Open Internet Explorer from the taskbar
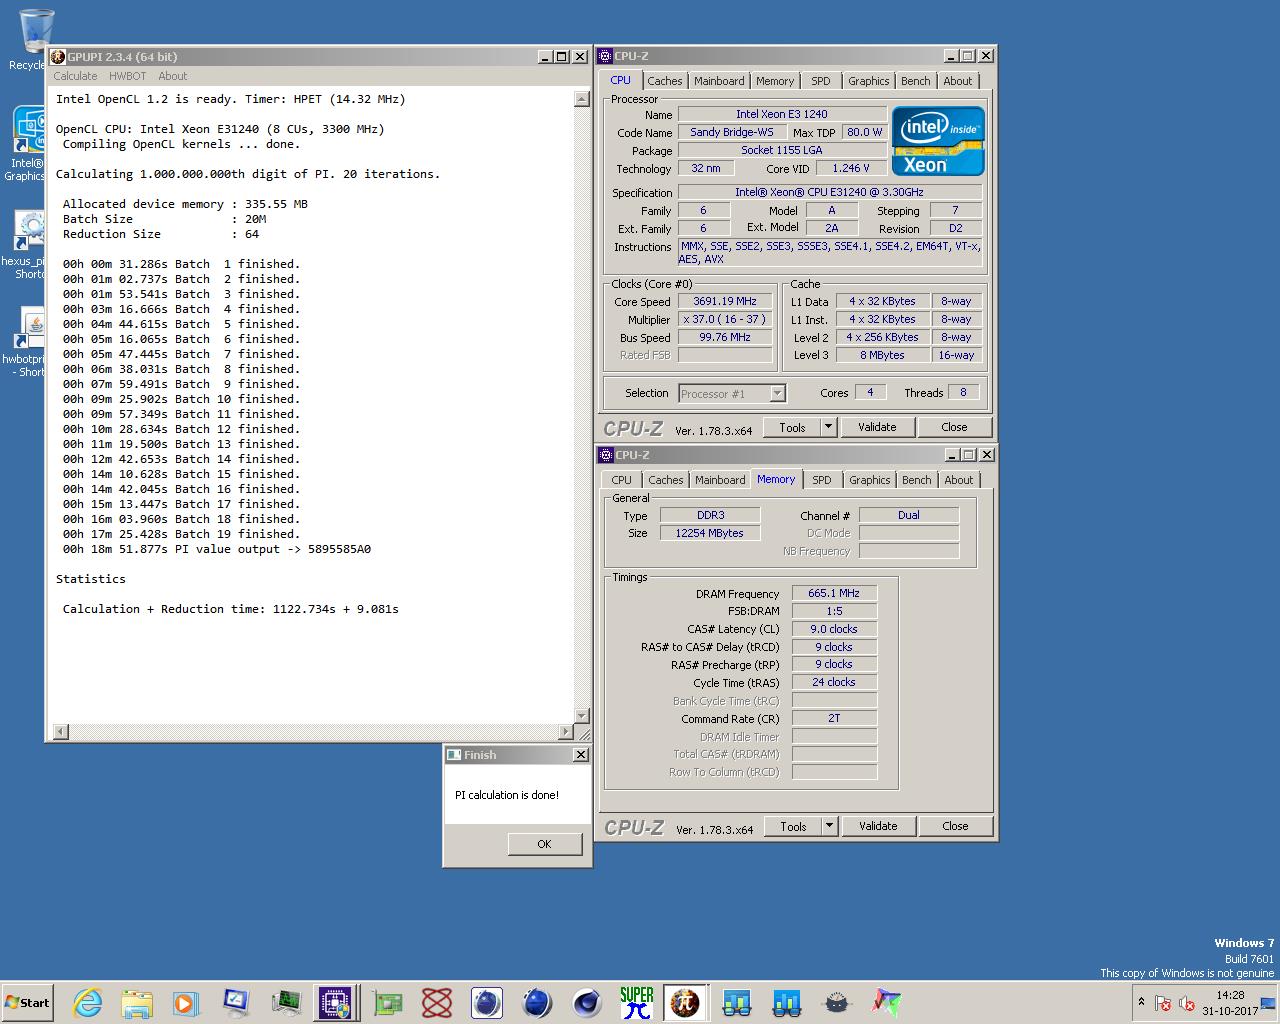 [88, 1002]
